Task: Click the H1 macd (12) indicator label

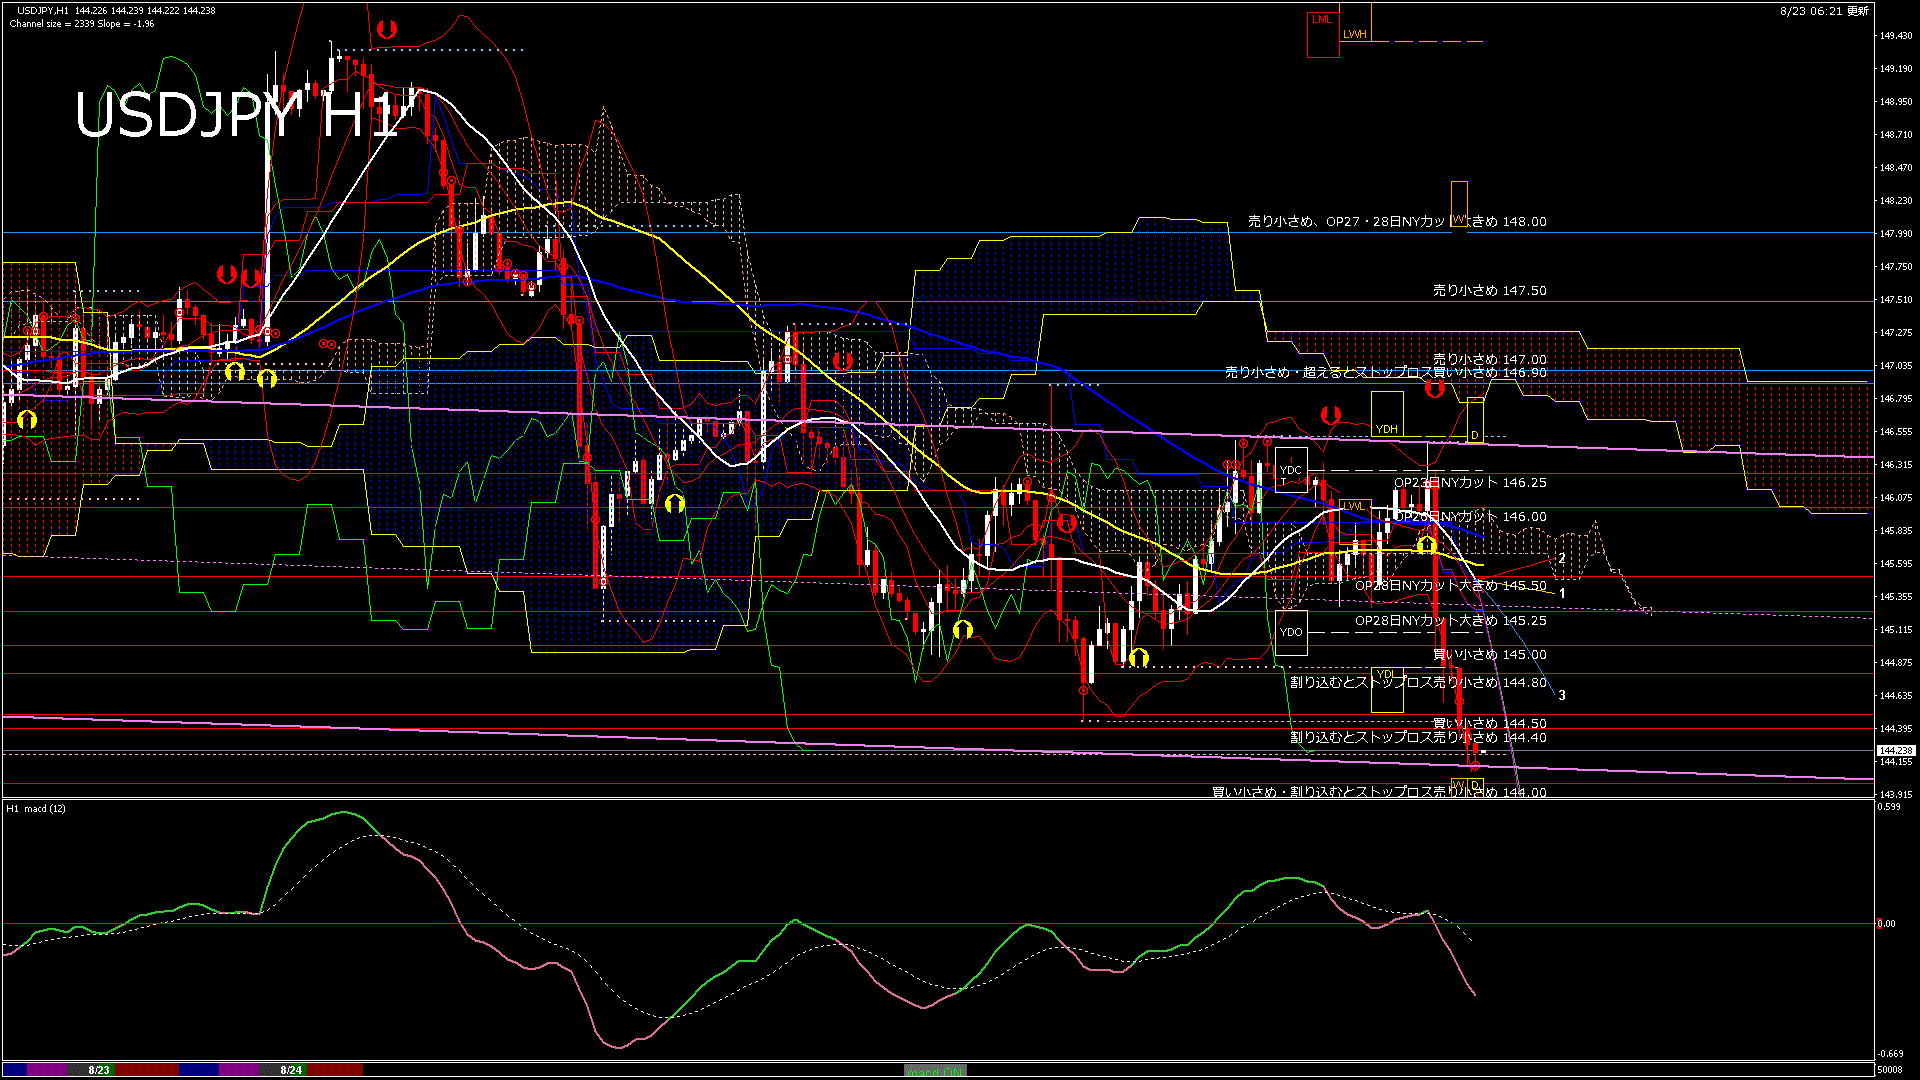Action: coord(37,808)
